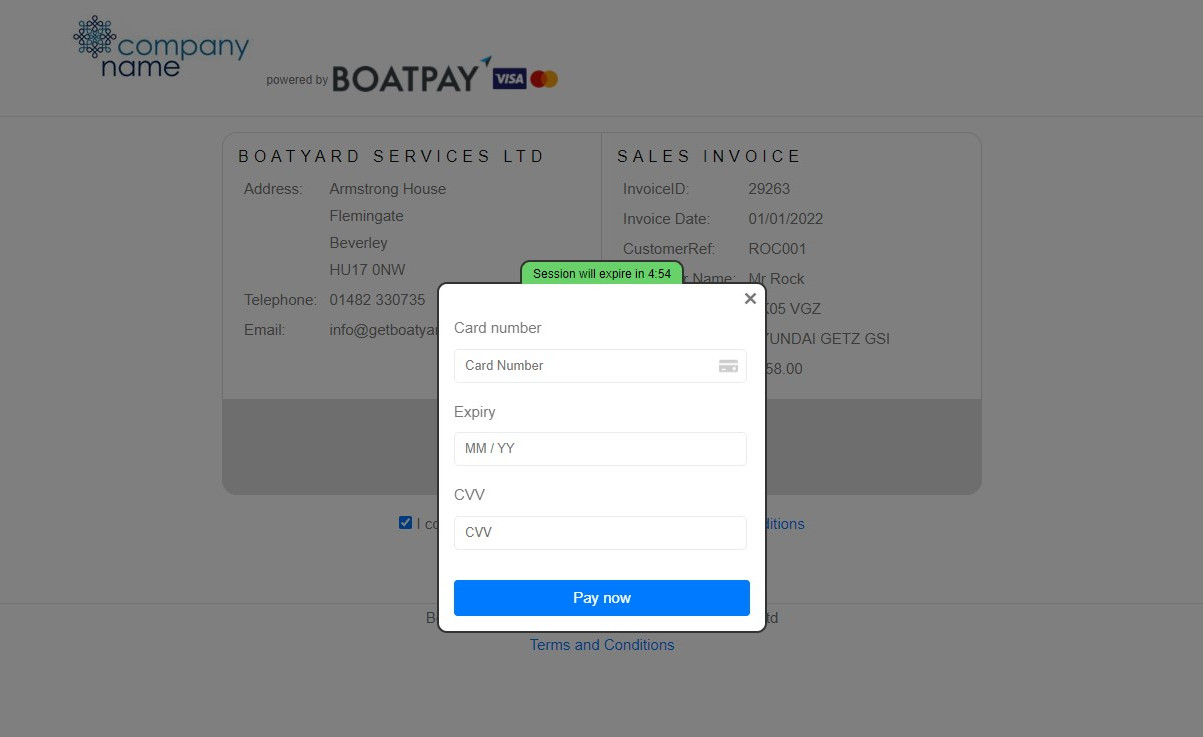
Task: Select the invoice ID value 29263
Action: pyautogui.click(x=769, y=189)
